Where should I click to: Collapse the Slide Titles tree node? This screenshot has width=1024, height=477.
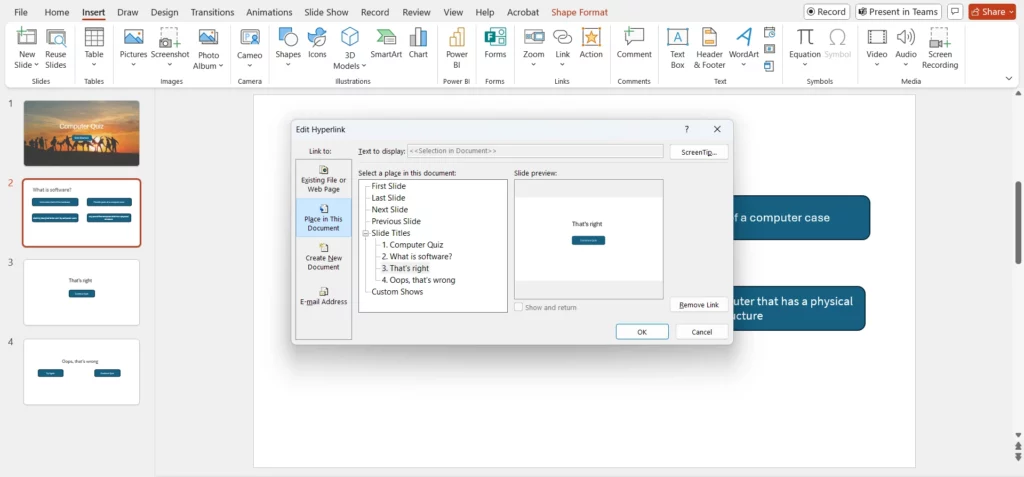coord(366,233)
